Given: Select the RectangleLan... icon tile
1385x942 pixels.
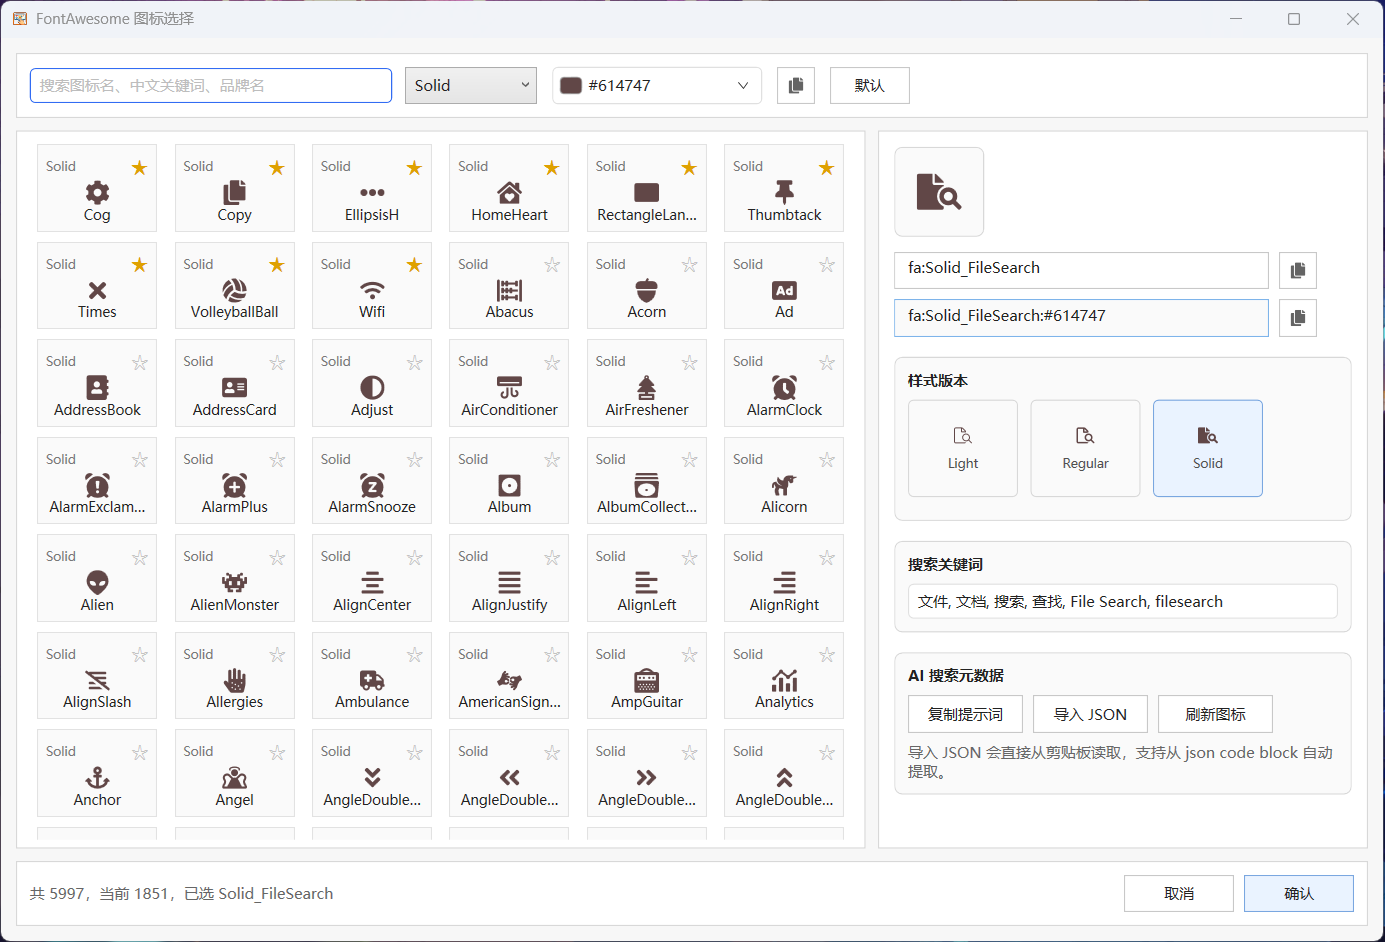Looking at the screenshot, I should (x=647, y=188).
